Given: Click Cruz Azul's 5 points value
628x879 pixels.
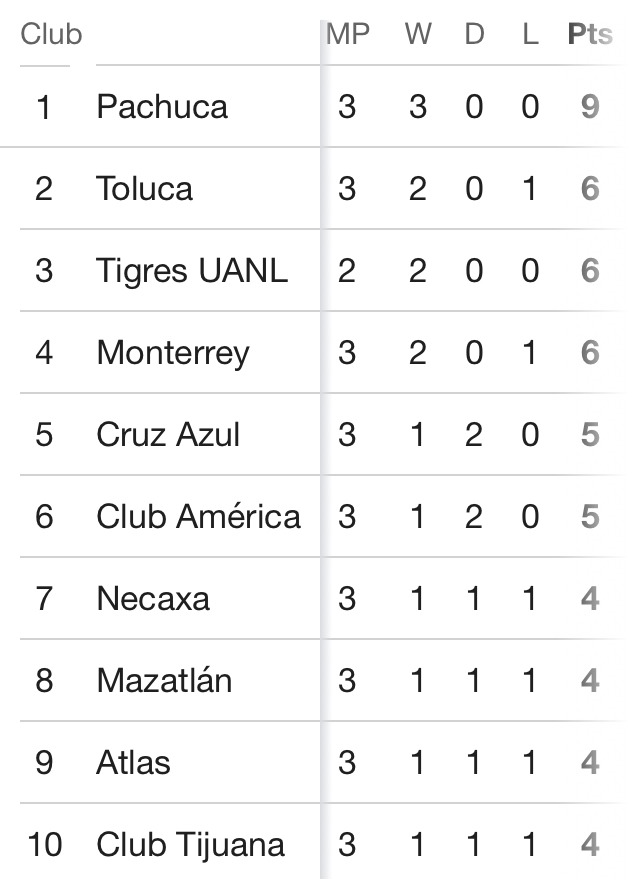Looking at the screenshot, I should coord(590,434).
